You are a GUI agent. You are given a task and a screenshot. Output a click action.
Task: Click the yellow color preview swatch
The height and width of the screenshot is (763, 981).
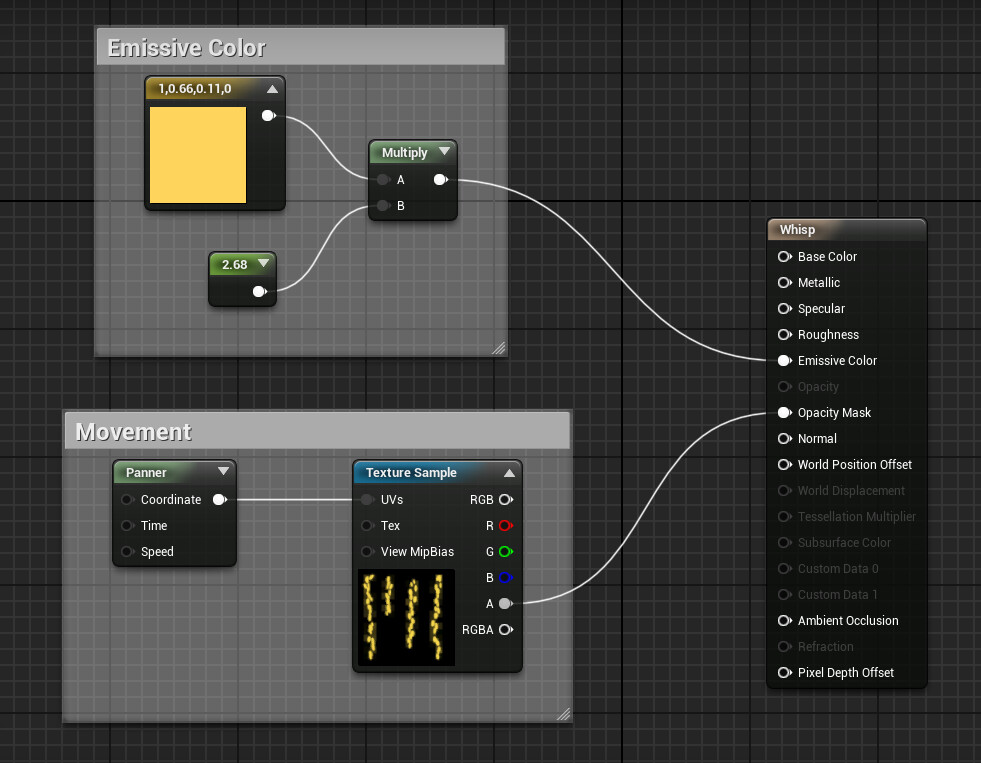[198, 155]
